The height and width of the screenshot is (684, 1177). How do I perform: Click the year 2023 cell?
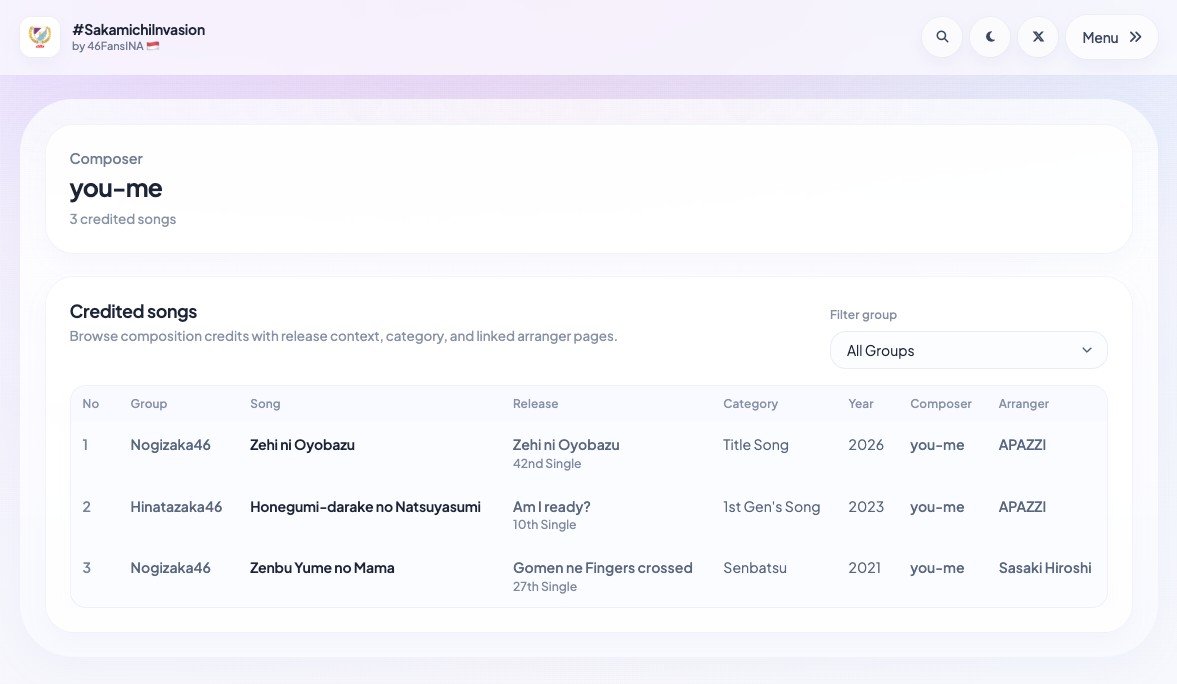click(866, 507)
